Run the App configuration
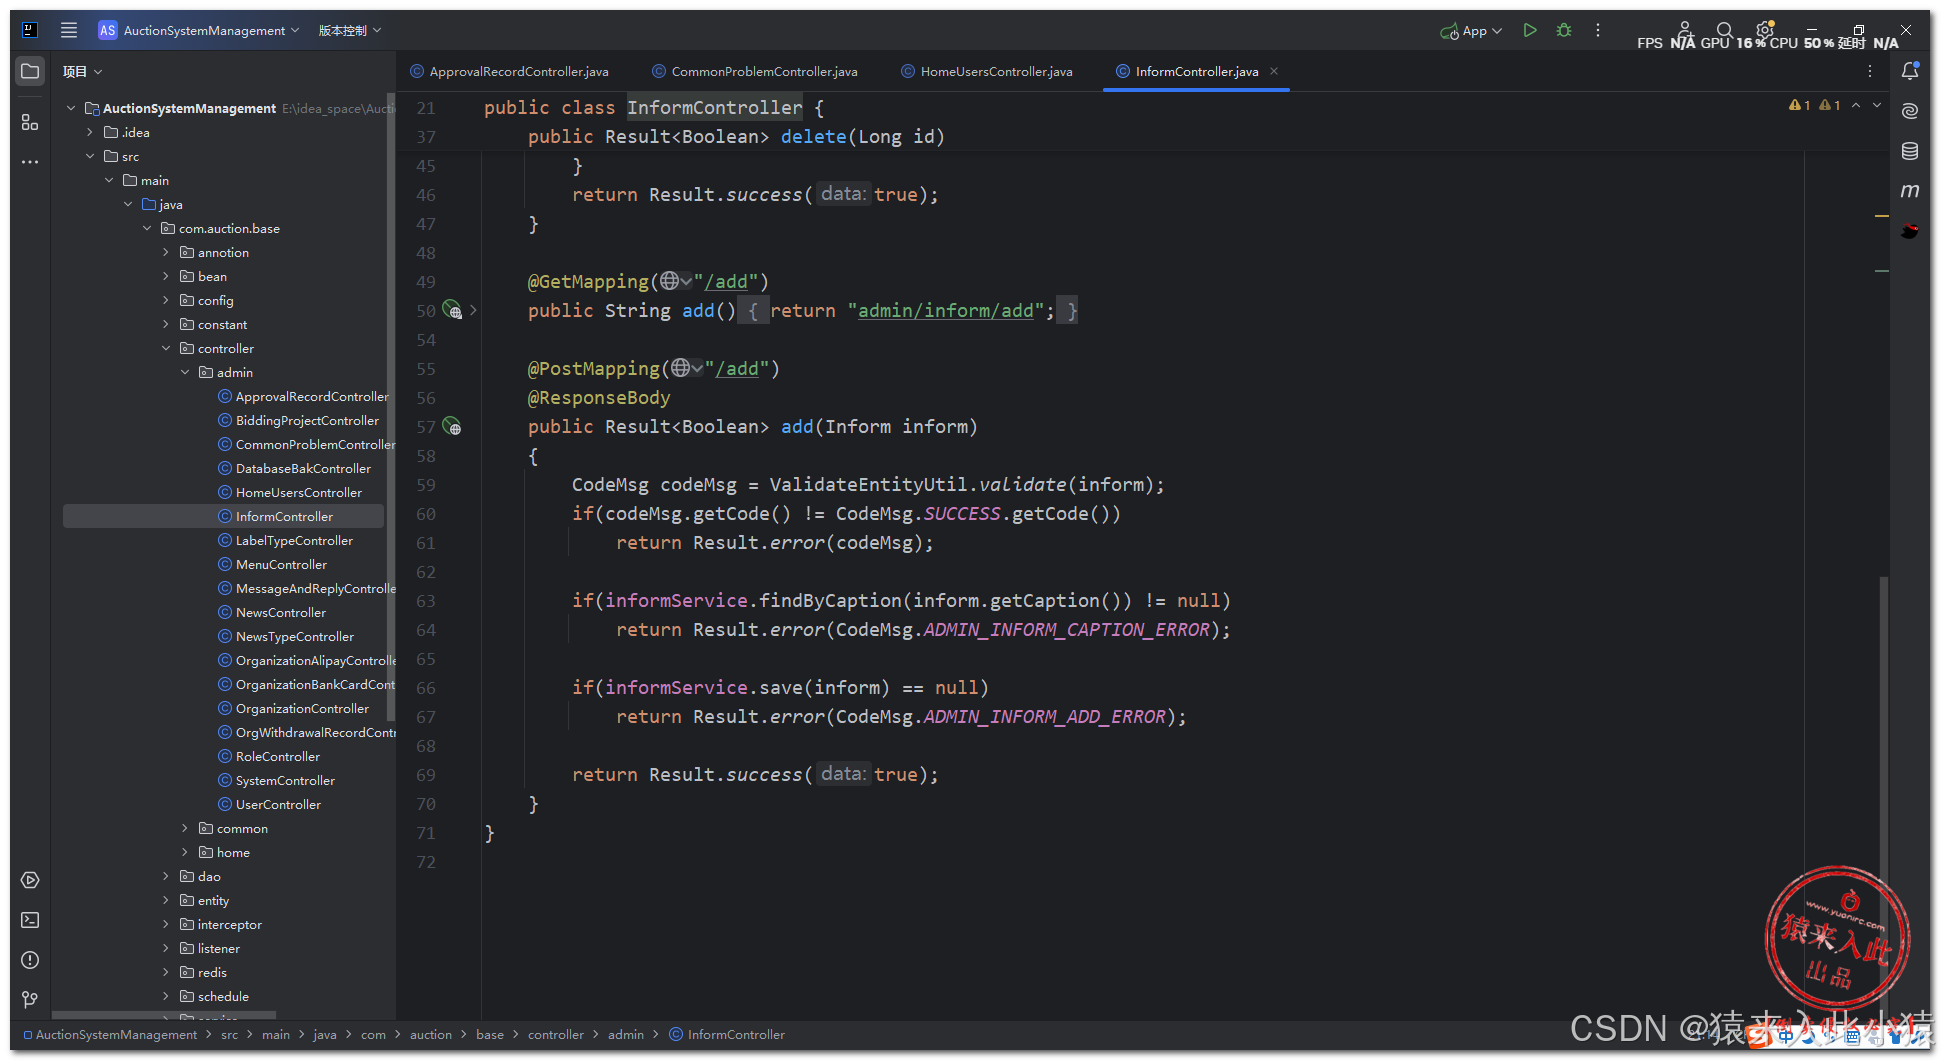 (x=1529, y=30)
